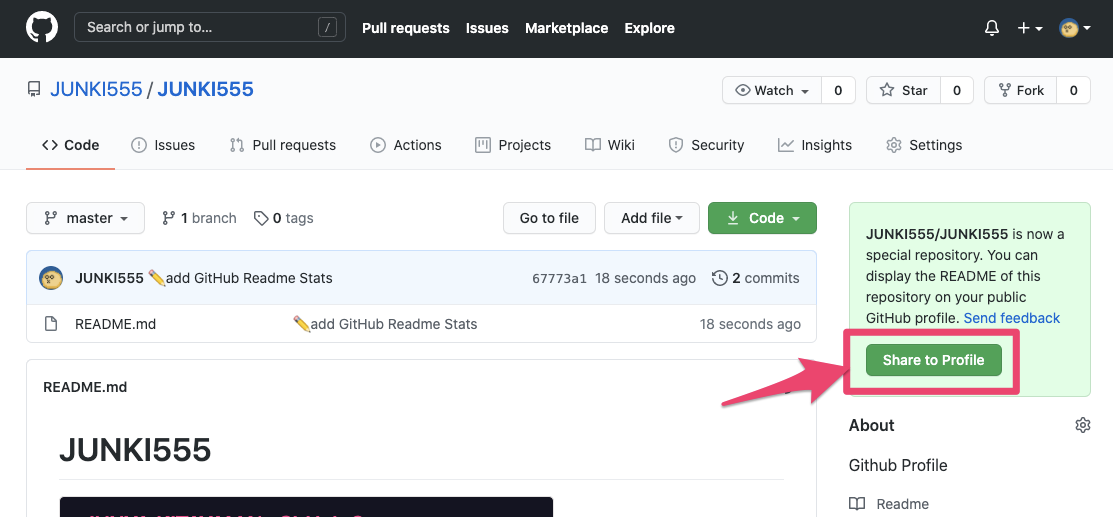Open the notifications bell
The width and height of the screenshot is (1113, 517).
pos(992,28)
